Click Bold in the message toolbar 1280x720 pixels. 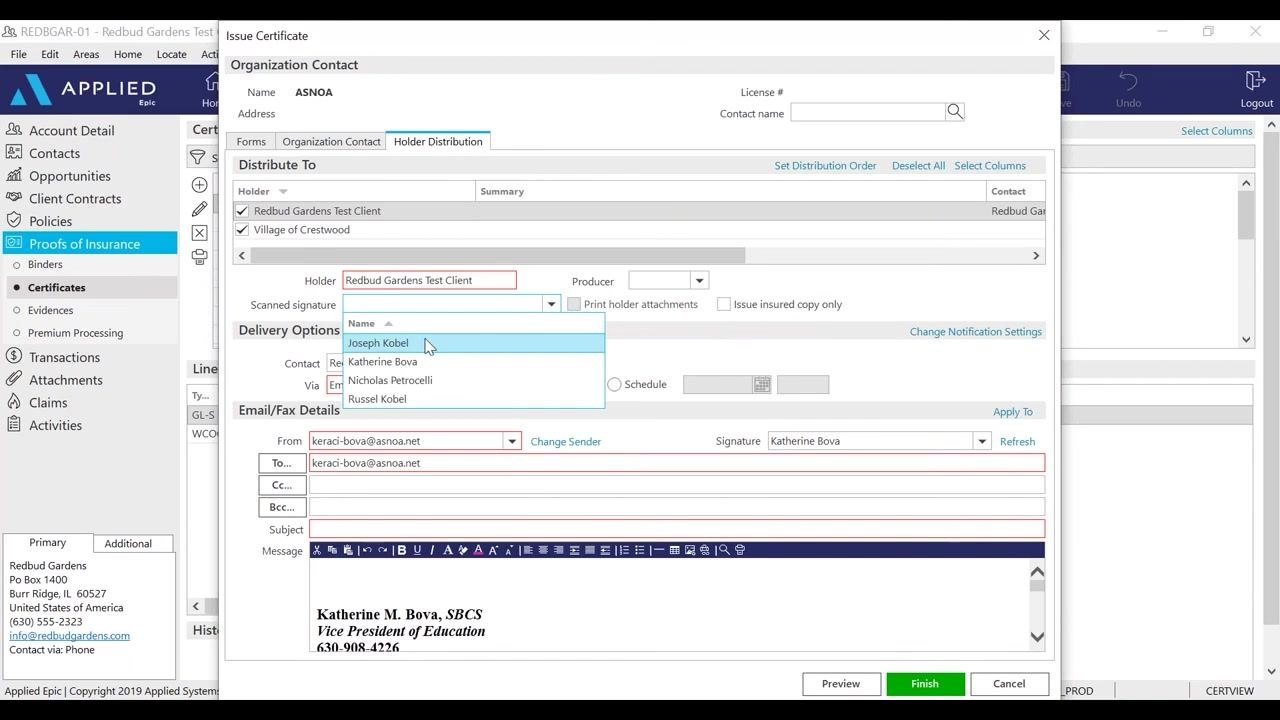pyautogui.click(x=402, y=550)
